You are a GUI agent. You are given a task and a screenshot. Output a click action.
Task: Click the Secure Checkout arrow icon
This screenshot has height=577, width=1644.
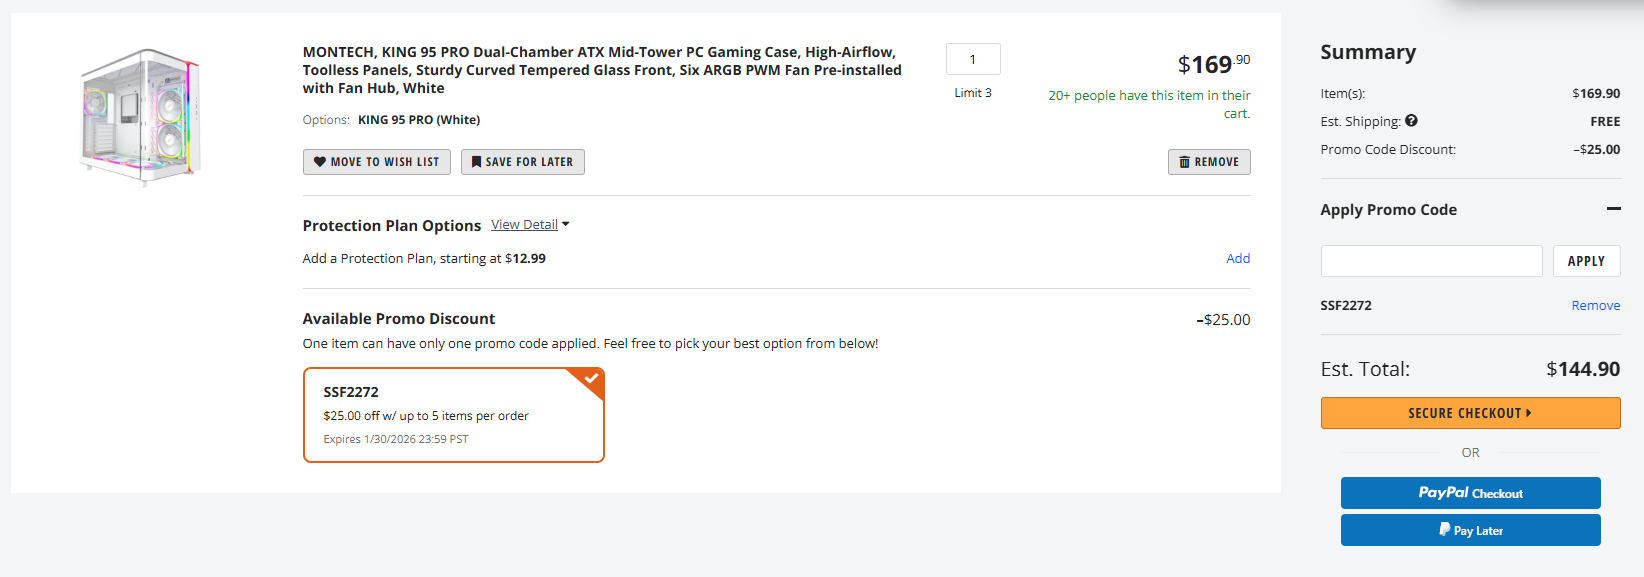click(x=1529, y=413)
